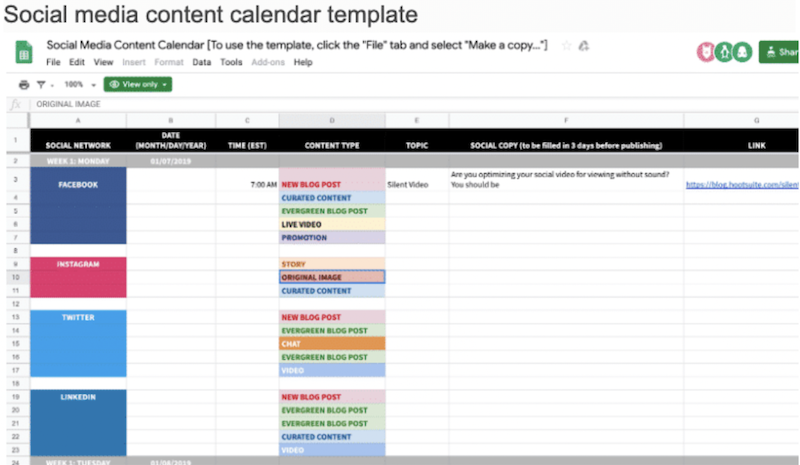Select LinkedIn's CURATED CONTENT cell in row 22
Screen dimensions: 800x465
[x=332, y=436]
